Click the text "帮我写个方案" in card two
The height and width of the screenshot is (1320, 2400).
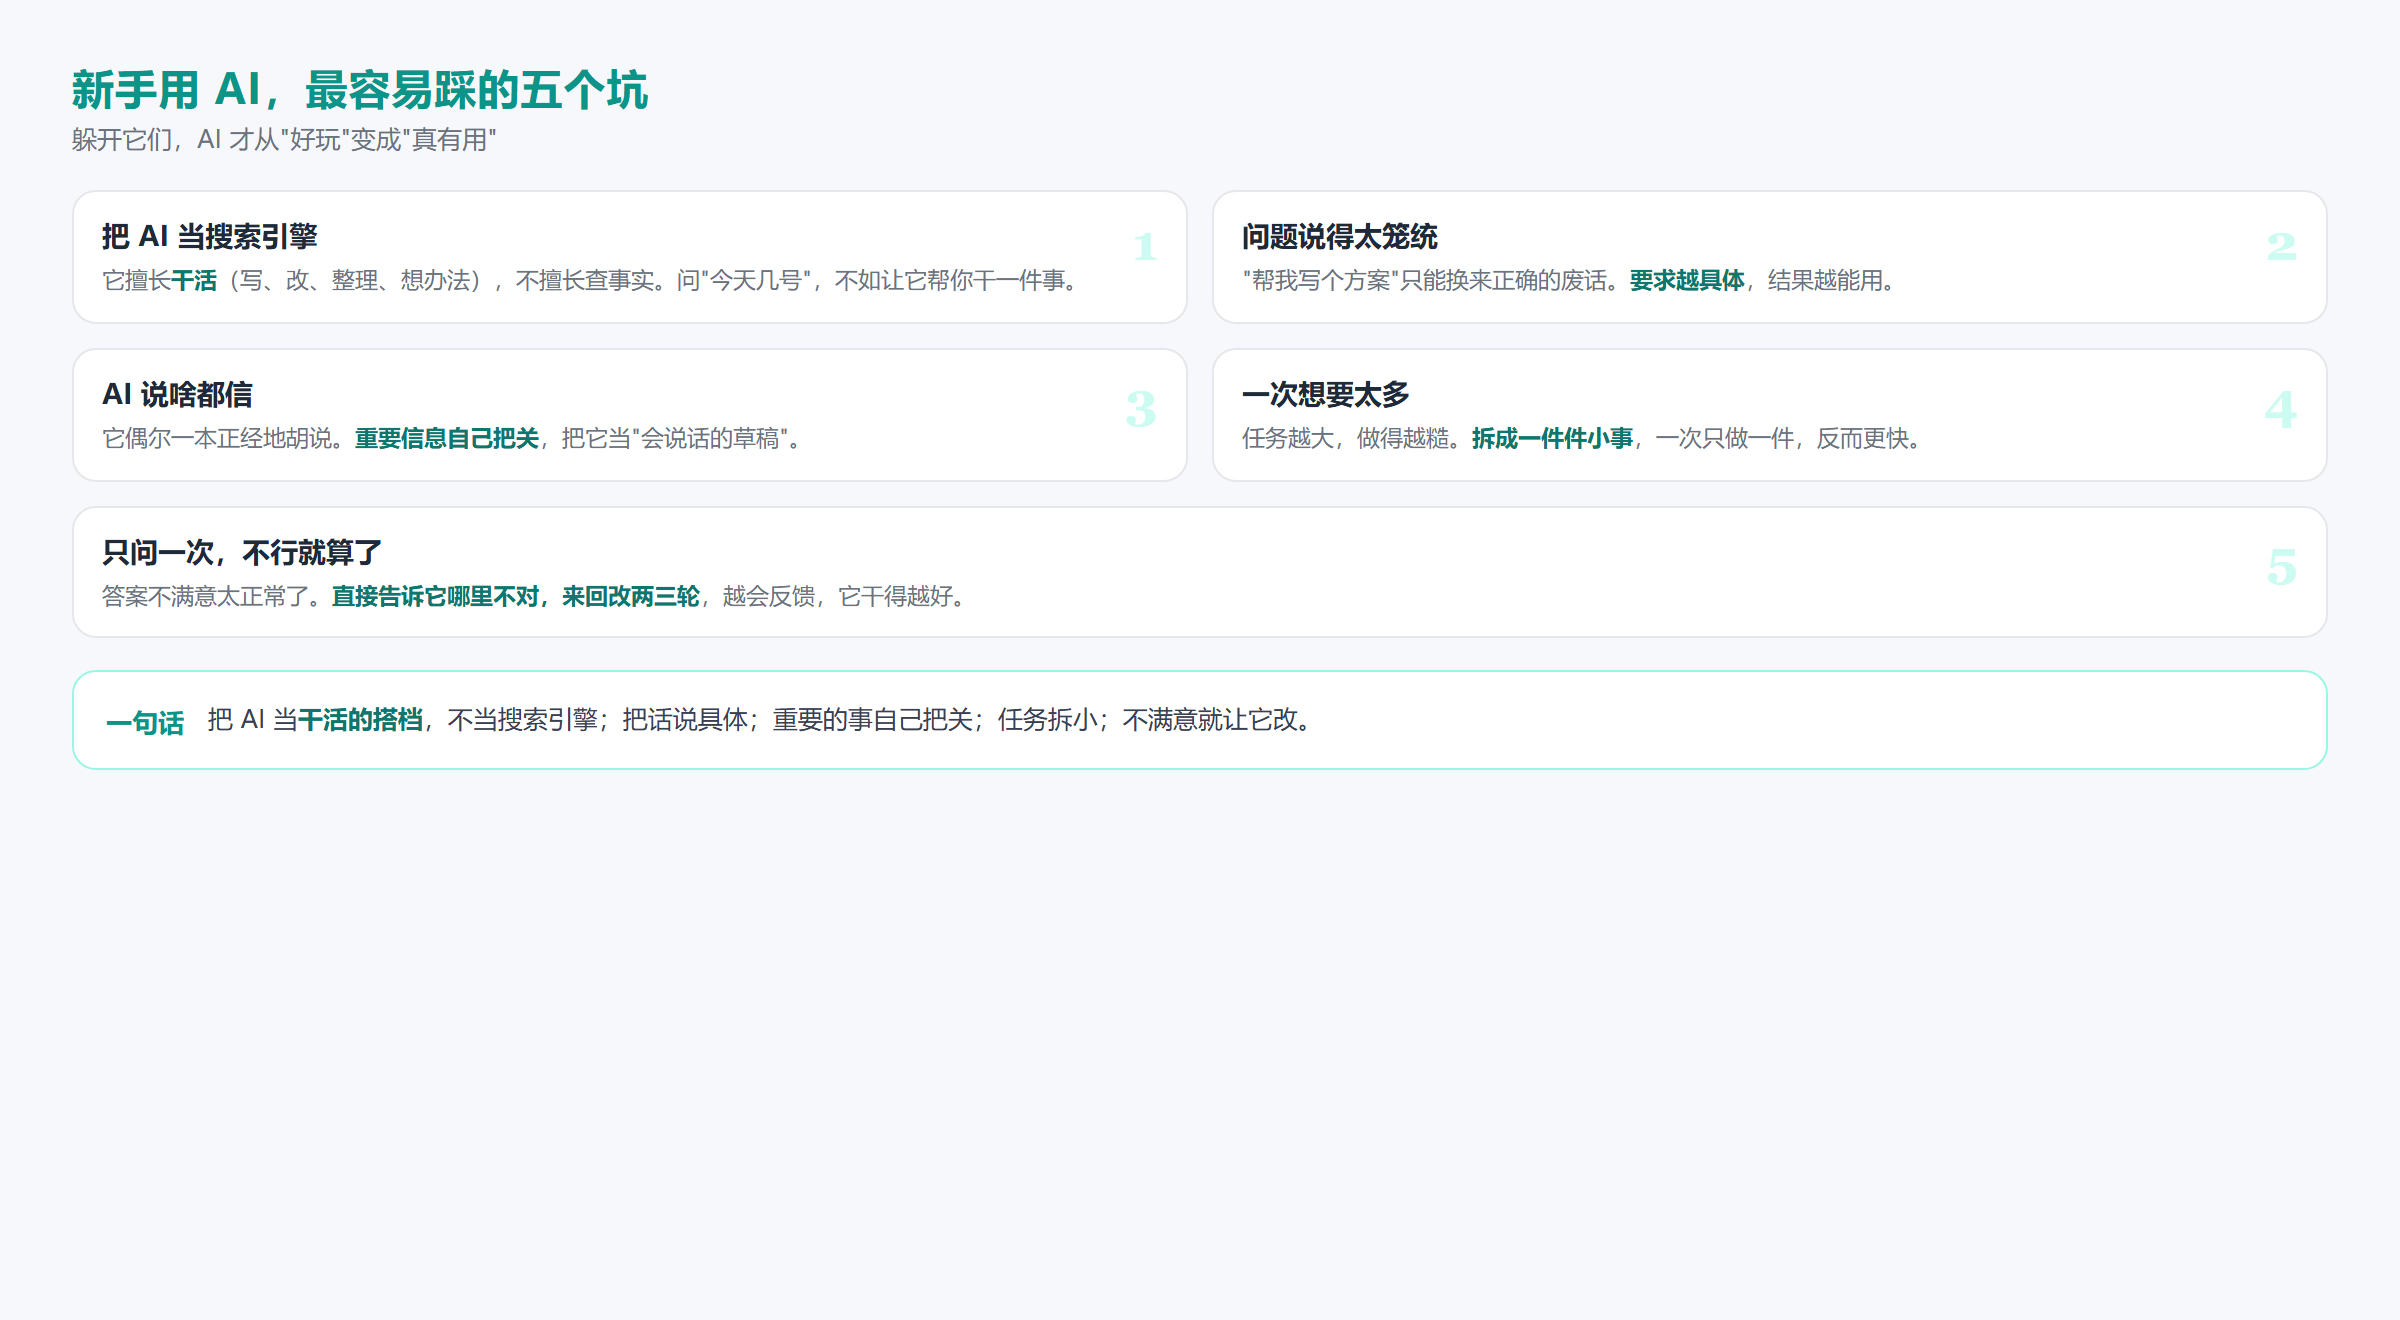click(1321, 281)
